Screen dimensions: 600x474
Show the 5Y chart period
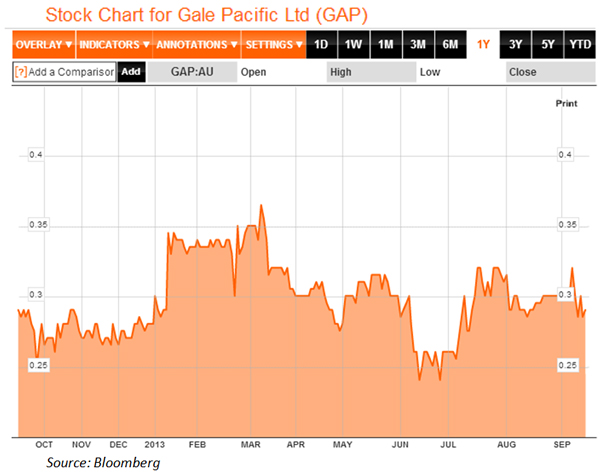(x=546, y=45)
